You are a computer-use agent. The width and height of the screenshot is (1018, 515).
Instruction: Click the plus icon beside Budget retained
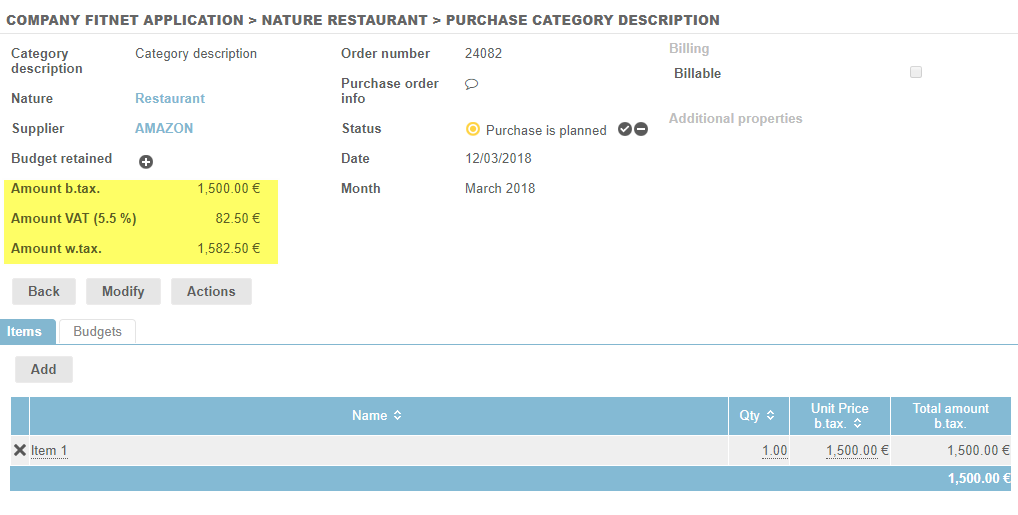point(146,161)
